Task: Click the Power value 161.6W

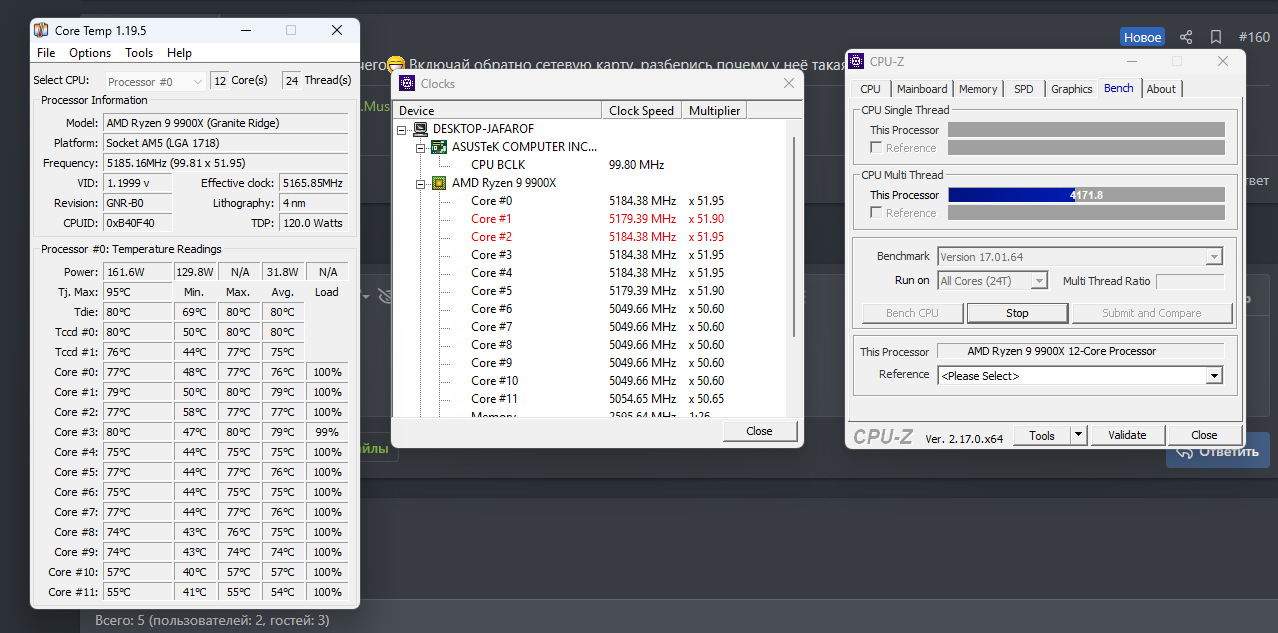Action: [x=137, y=272]
